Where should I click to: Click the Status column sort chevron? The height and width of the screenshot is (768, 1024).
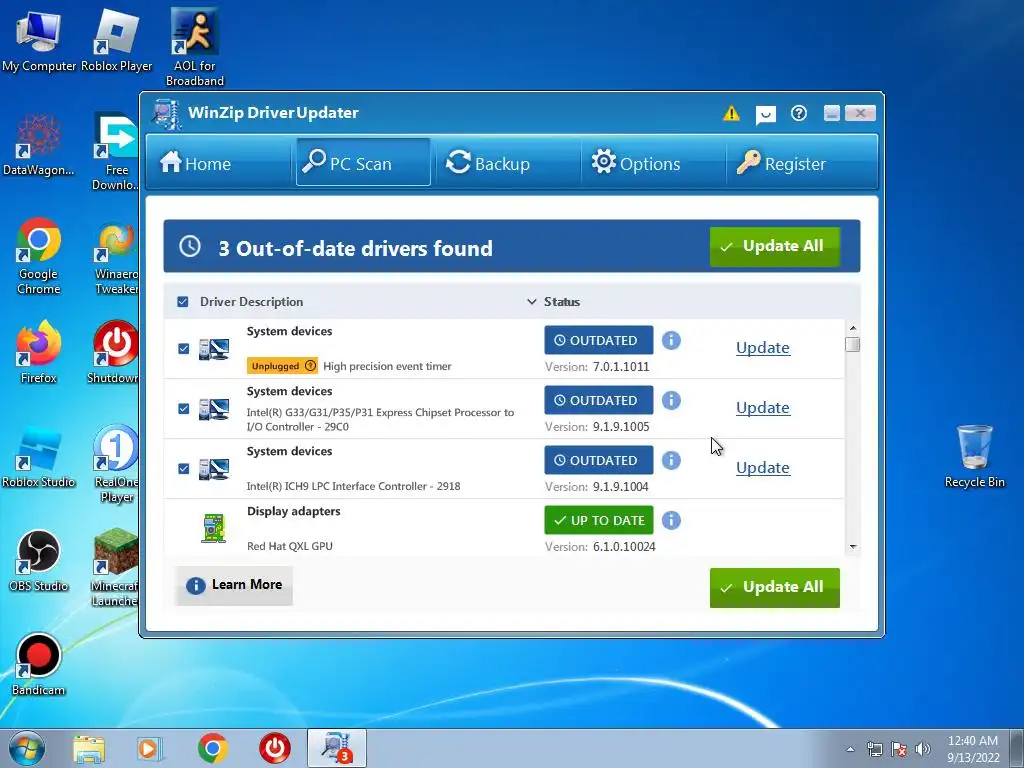pos(532,302)
